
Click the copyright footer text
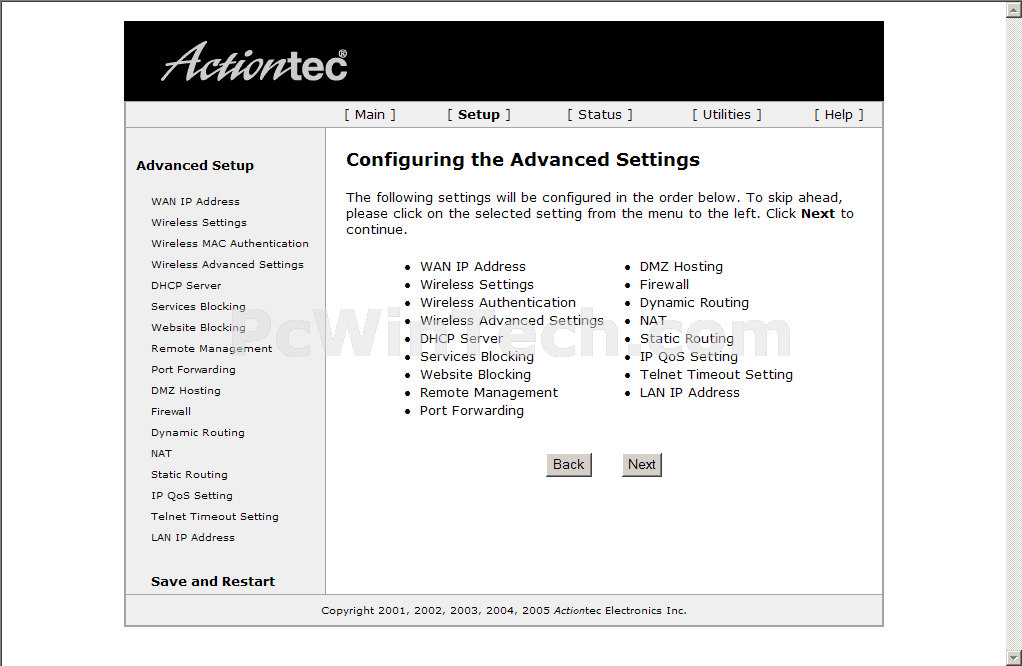point(504,611)
